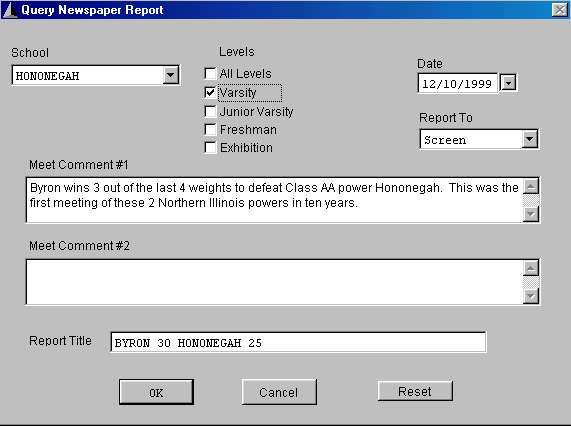This screenshot has height=426, width=571.
Task: Open the Report To dropdown arrow
Action: click(529, 139)
